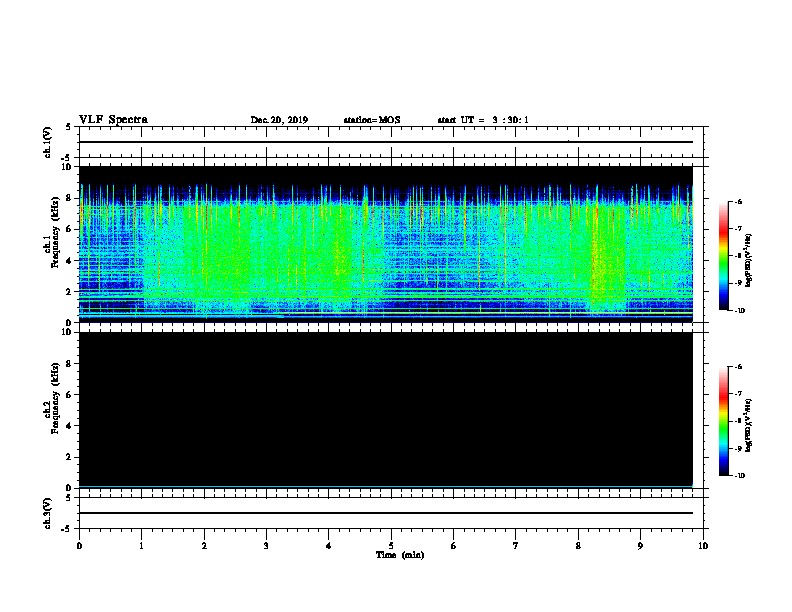This screenshot has width=792, height=612.
Task: Click time axis tick label "0"
Action: click(79, 546)
